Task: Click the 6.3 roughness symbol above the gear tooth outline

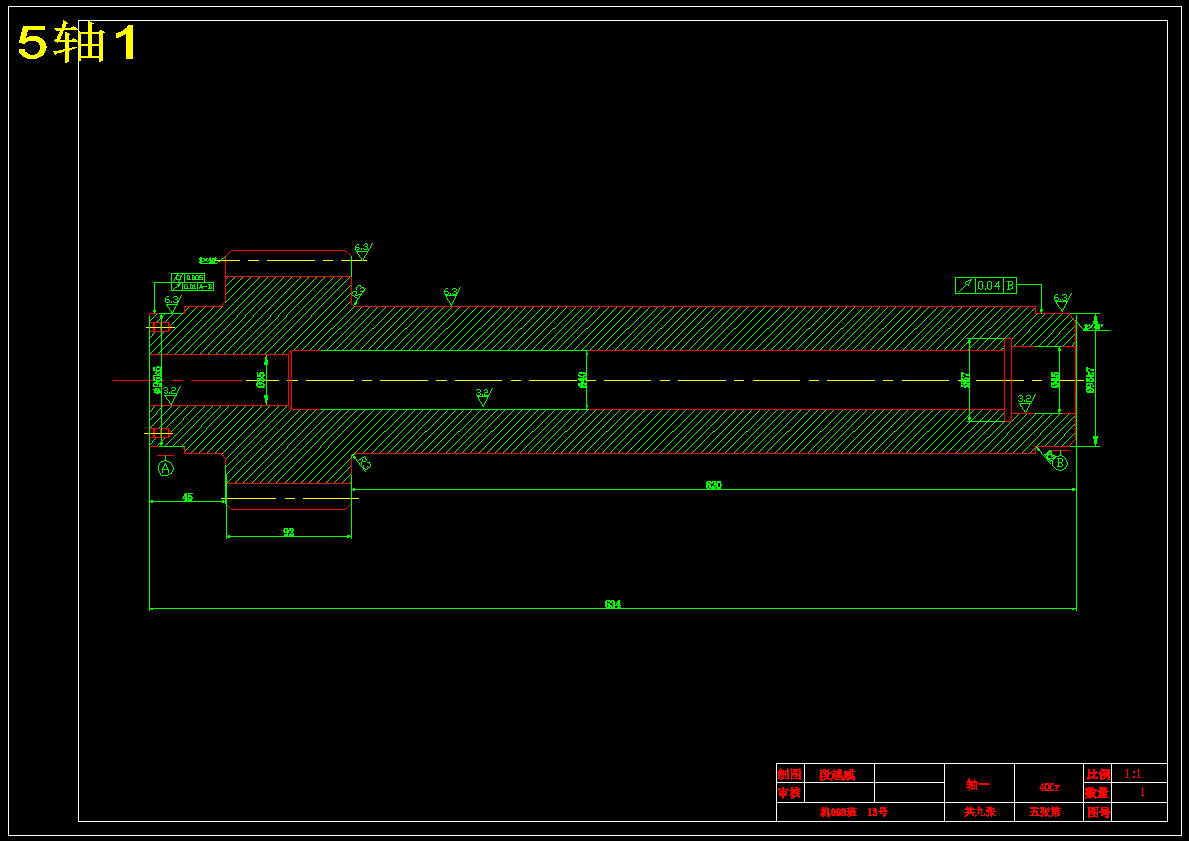Action: click(362, 251)
